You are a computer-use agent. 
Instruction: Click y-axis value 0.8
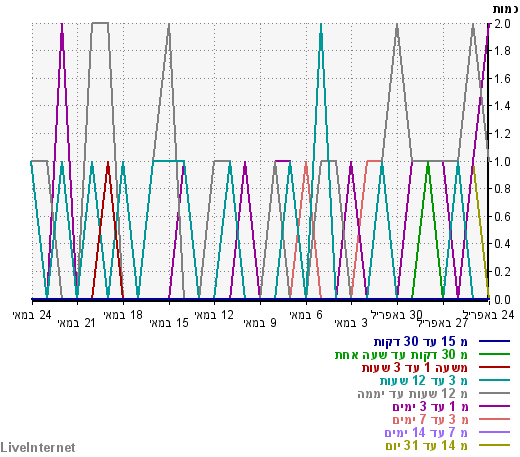coord(502,189)
